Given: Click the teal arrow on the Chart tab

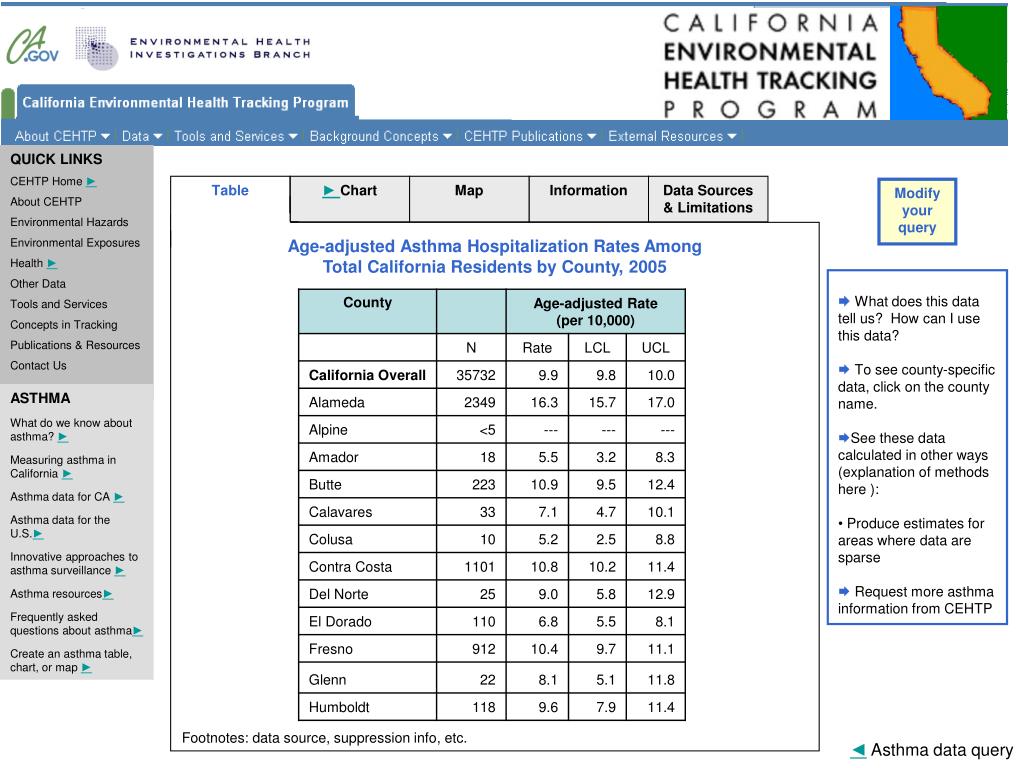Looking at the screenshot, I should click(330, 191).
